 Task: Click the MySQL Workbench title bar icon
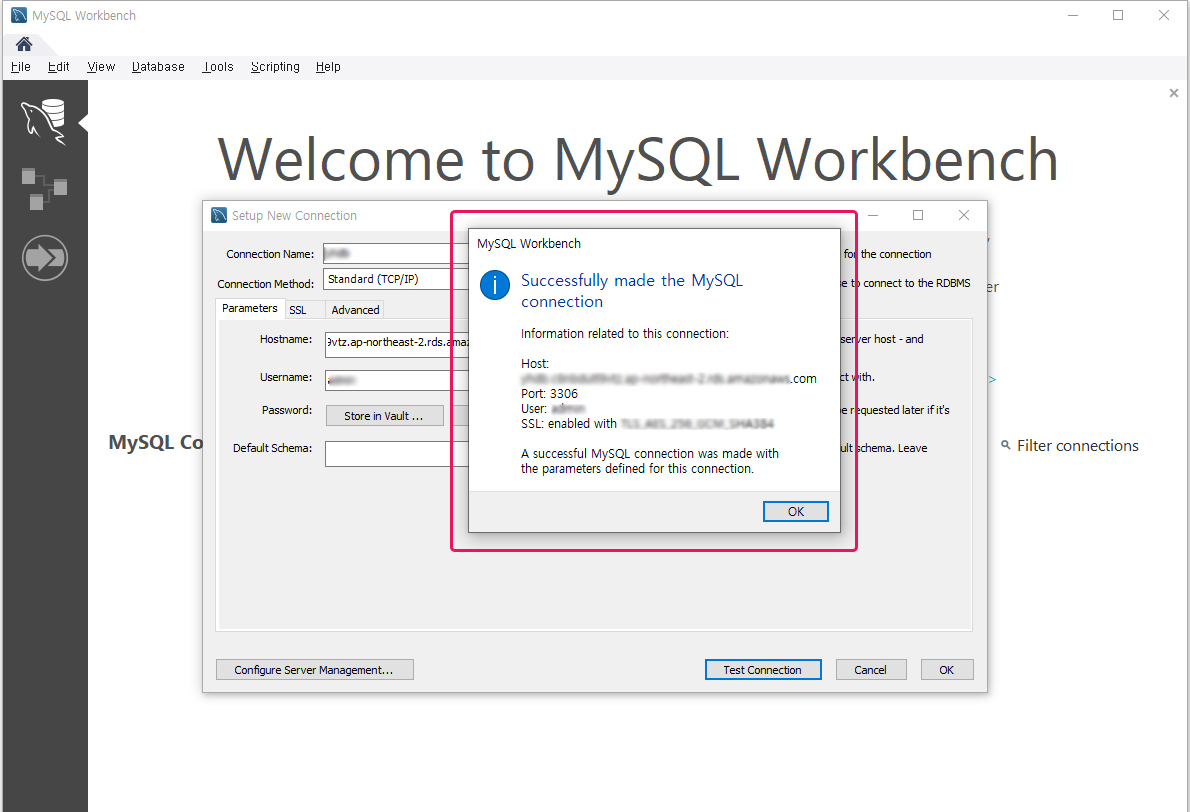coord(19,15)
